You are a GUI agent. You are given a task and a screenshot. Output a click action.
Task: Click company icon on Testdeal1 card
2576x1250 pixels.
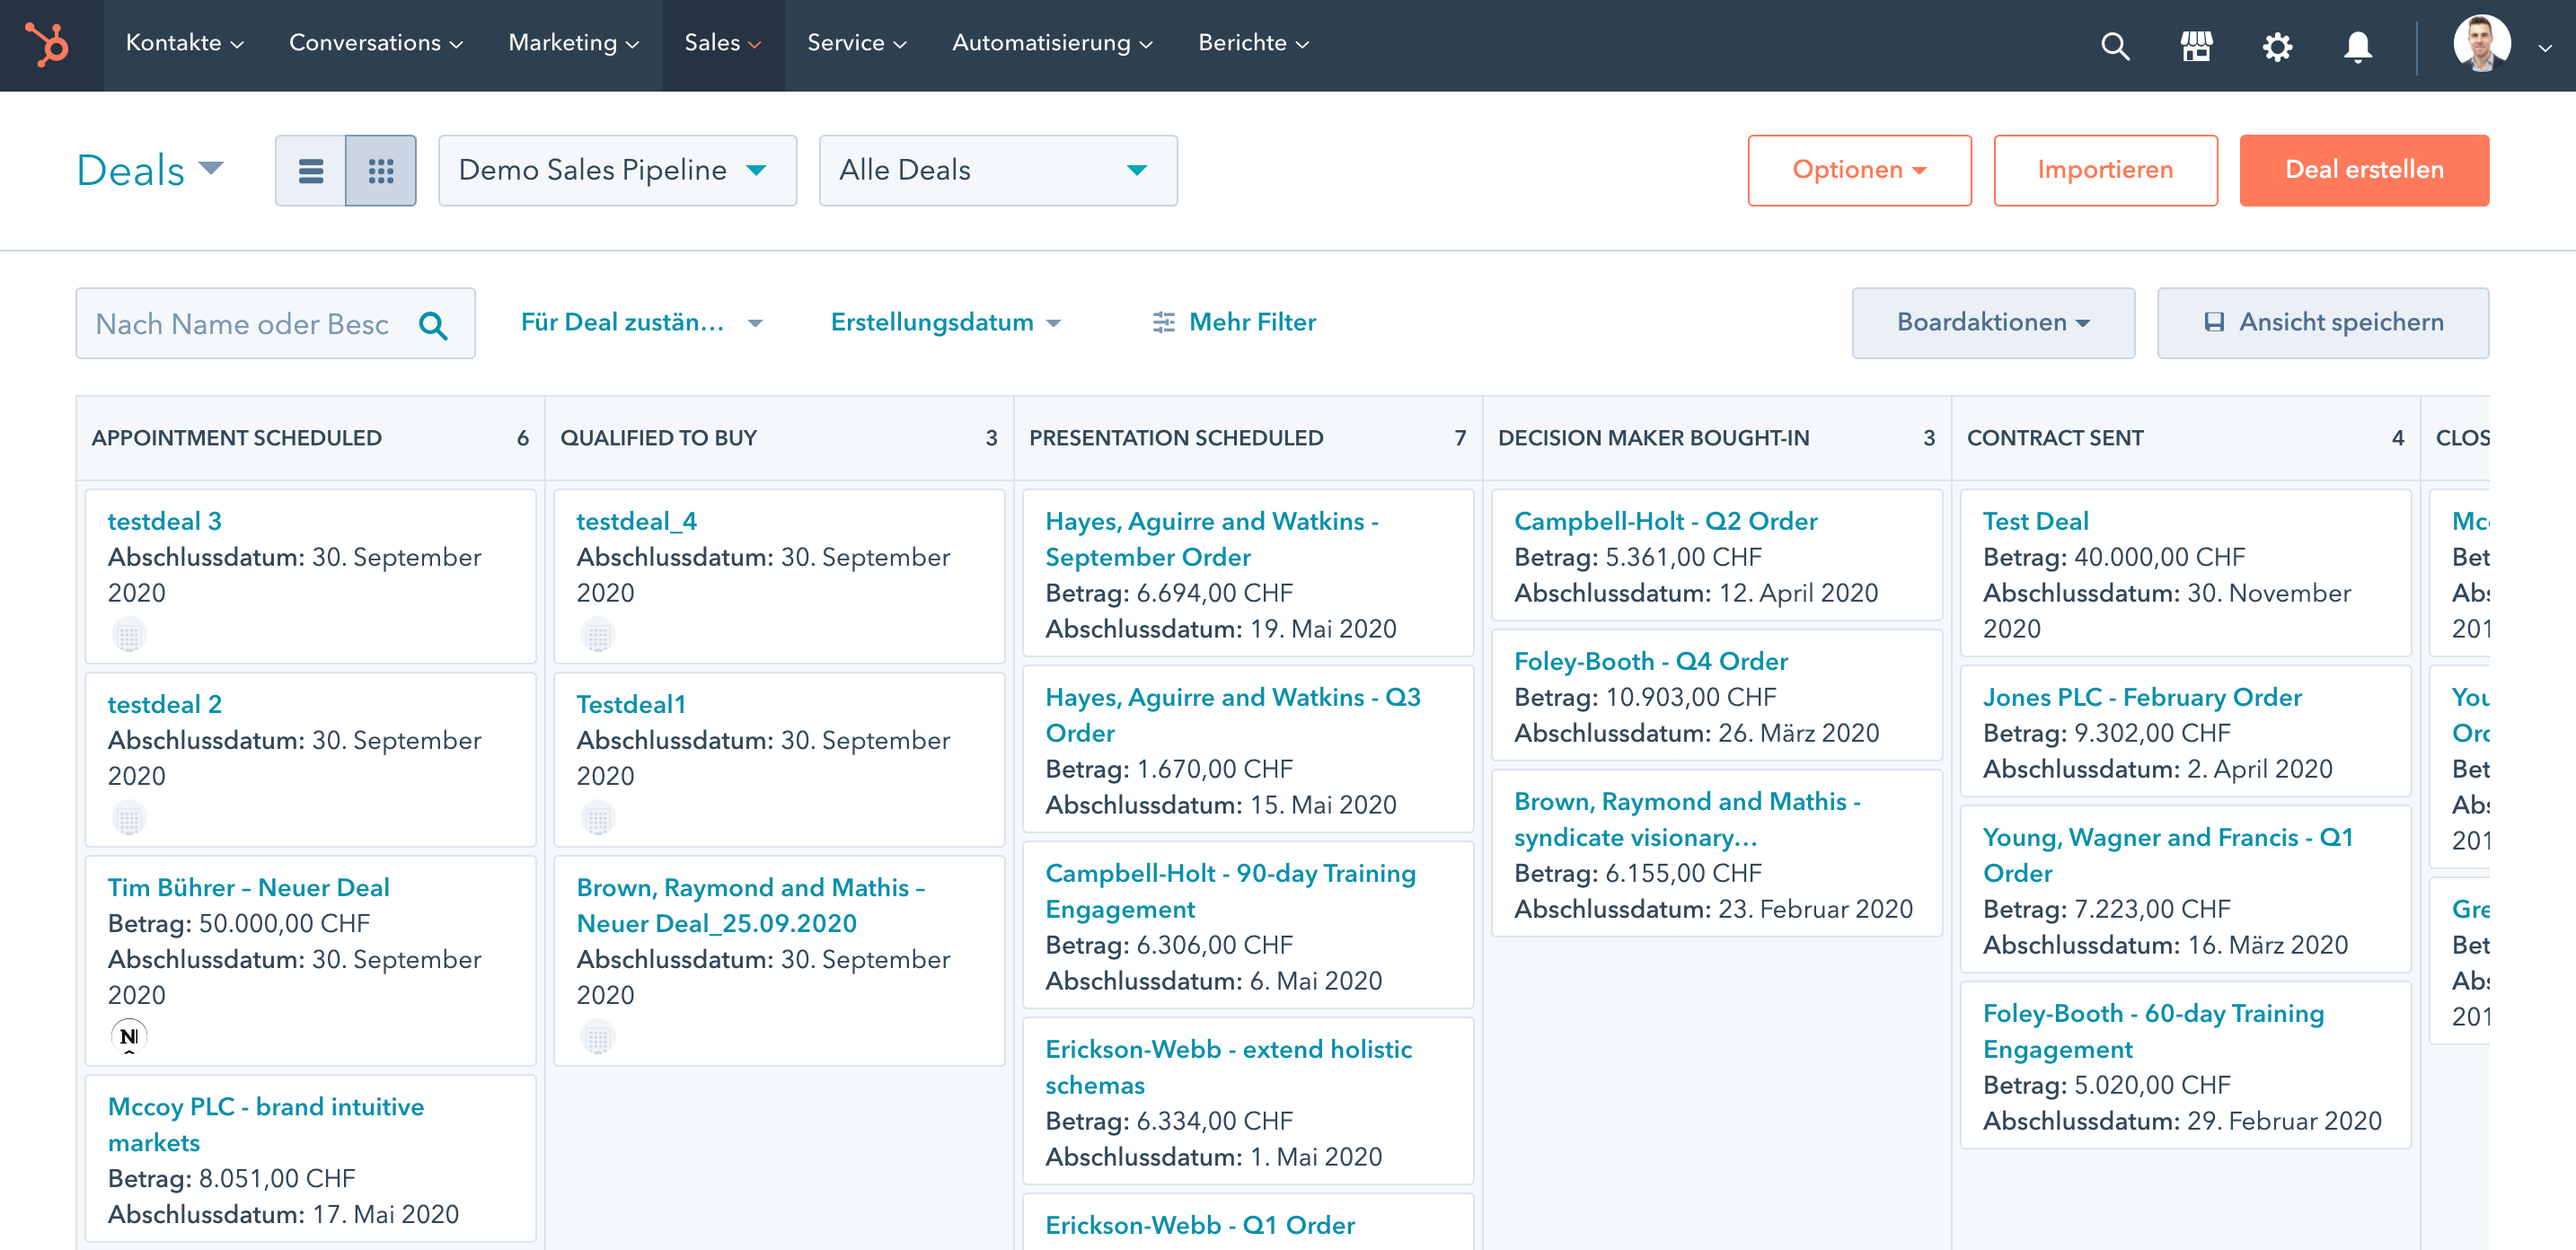(x=598, y=819)
